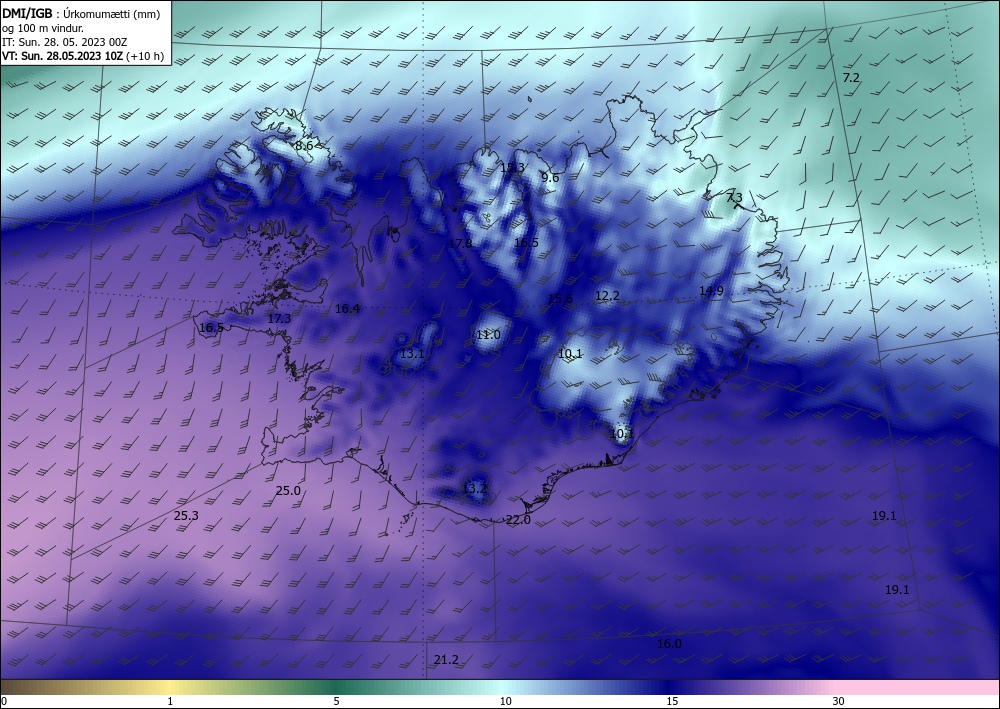The image size is (1000, 709).
Task: Click the 8.6 value over the Westfjords
Action: coord(304,146)
